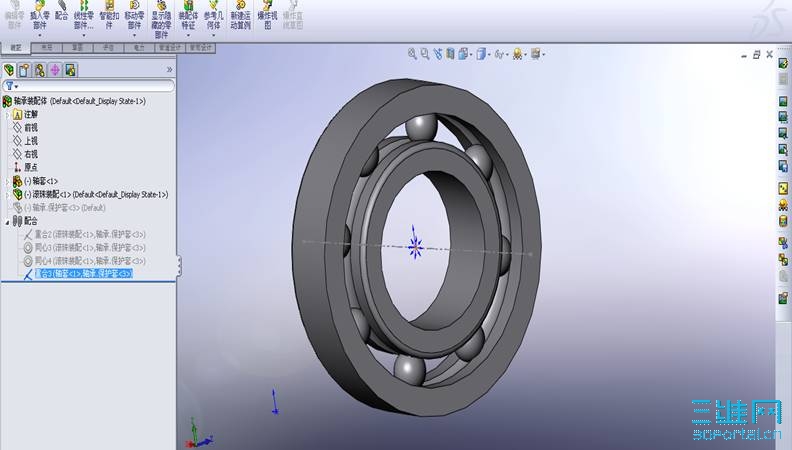Viewport: 792px width, 450px height.
Task: Click the feature tree filter input field
Action: [x=88, y=86]
